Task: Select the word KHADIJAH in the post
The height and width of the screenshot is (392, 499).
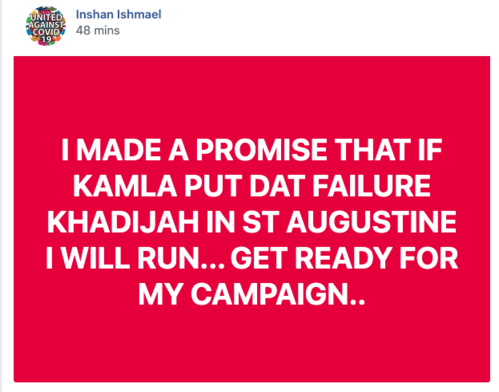Action: 123,222
